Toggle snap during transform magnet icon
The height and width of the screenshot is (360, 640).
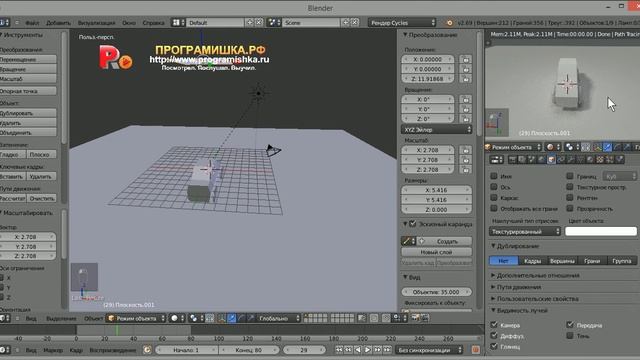(386, 318)
